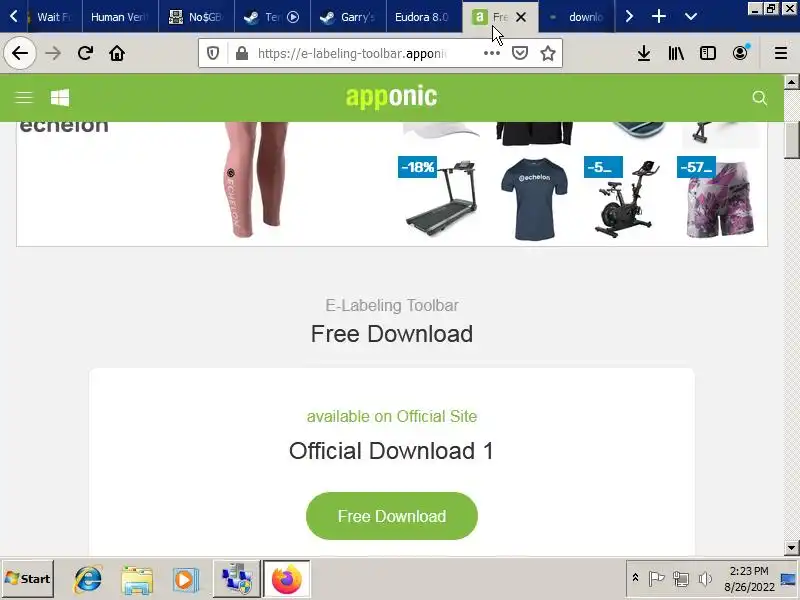Switch to the download tab

(577, 17)
